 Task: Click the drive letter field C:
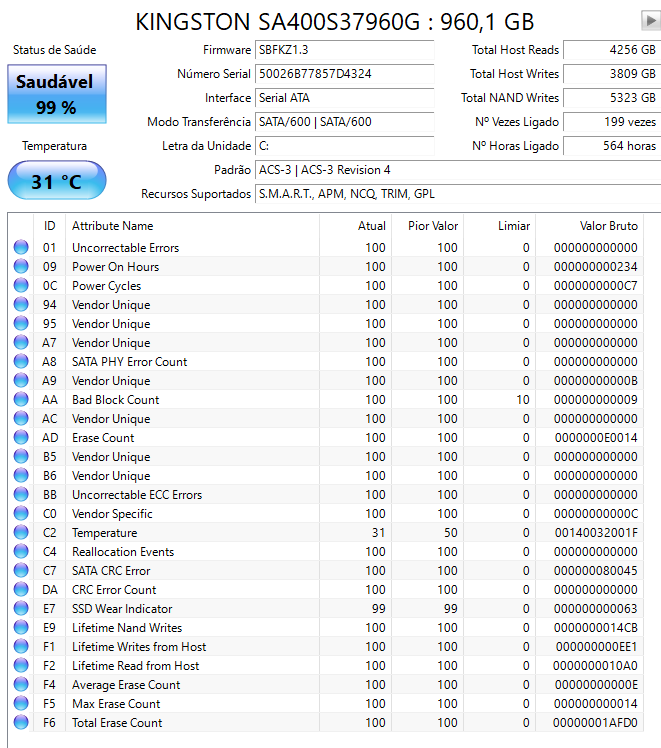pyautogui.click(x=344, y=146)
